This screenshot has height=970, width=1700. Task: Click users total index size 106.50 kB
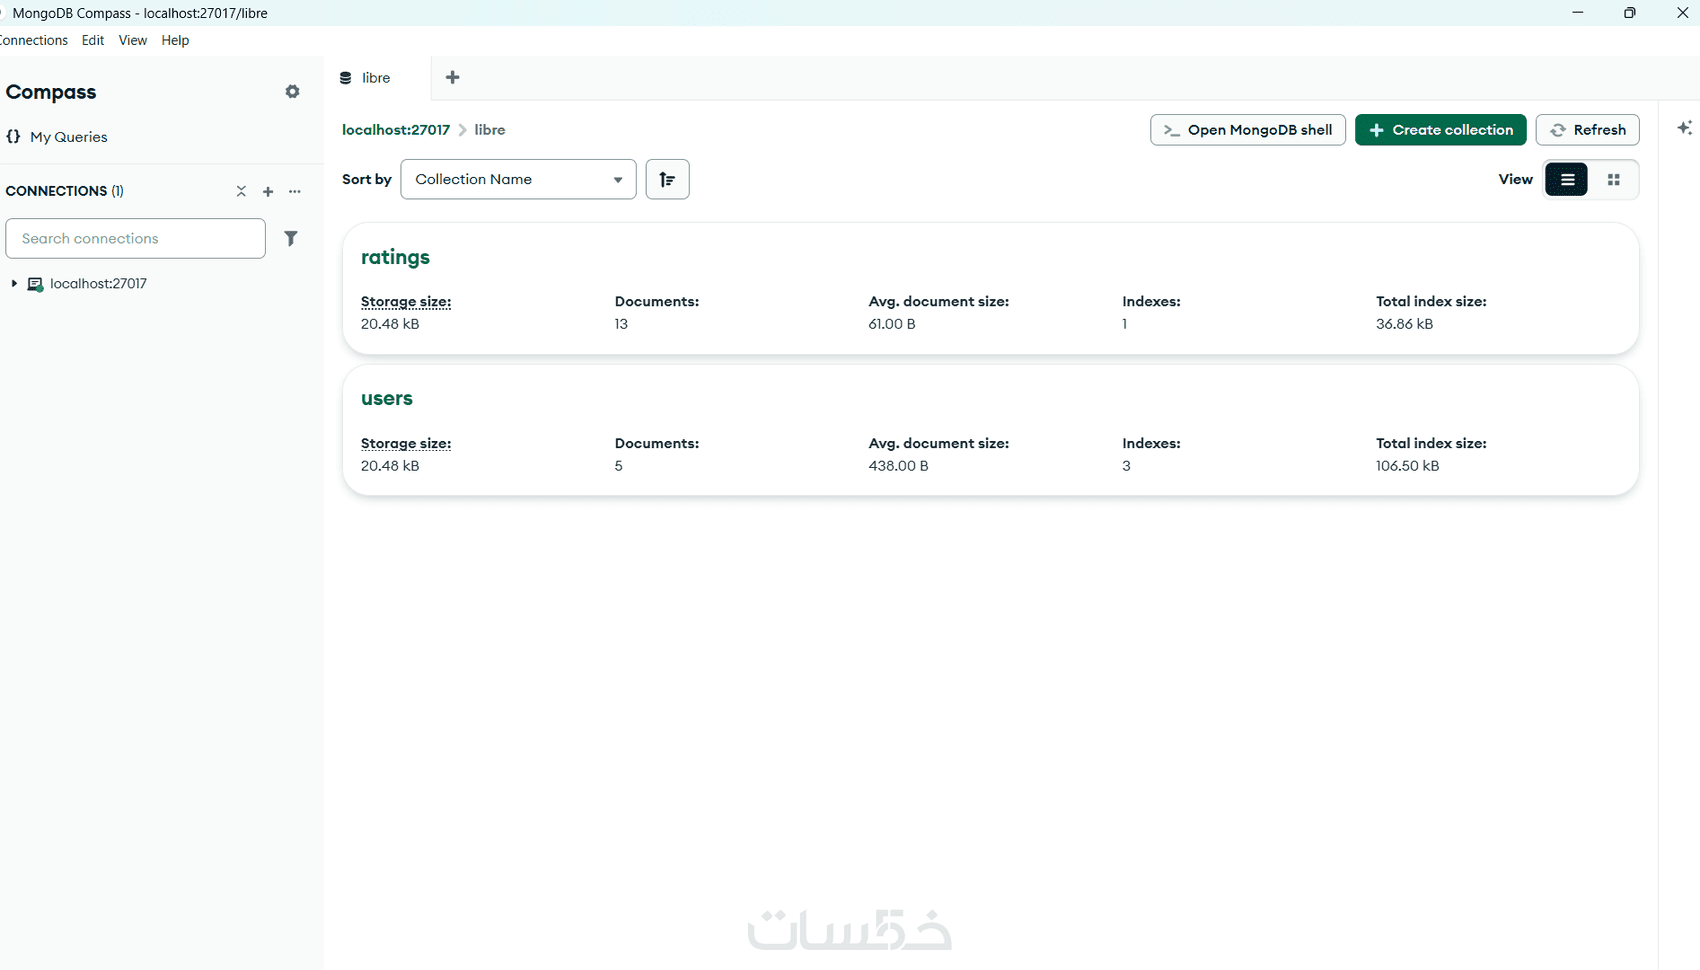(1407, 466)
